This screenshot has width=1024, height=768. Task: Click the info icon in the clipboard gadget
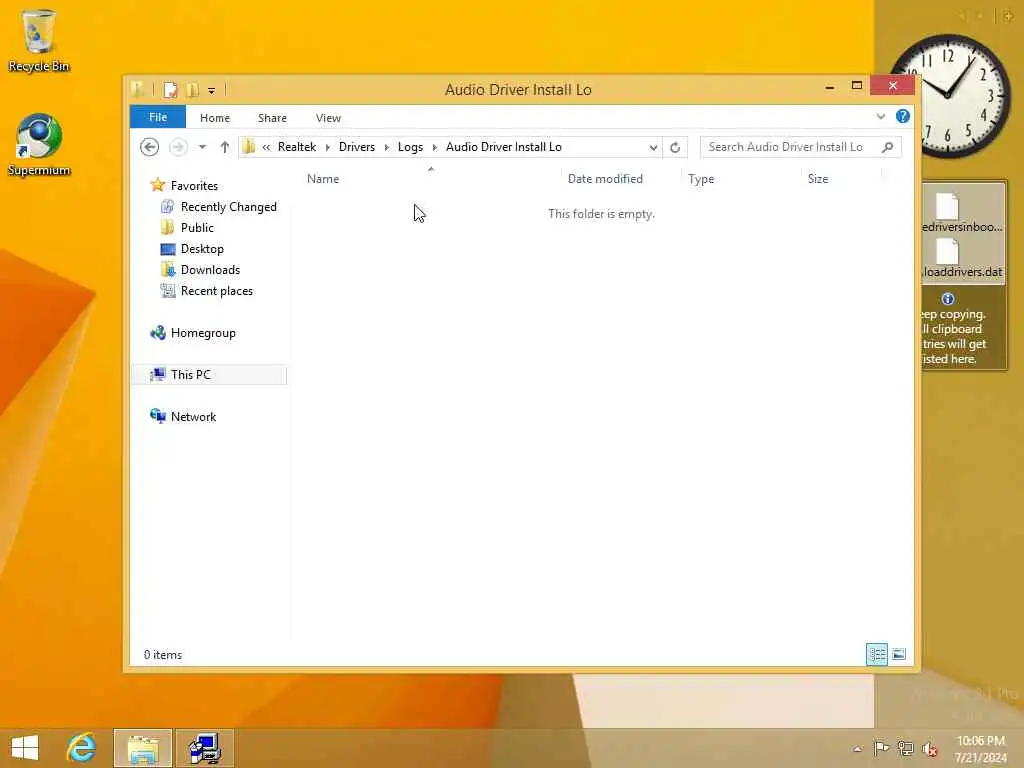point(948,299)
